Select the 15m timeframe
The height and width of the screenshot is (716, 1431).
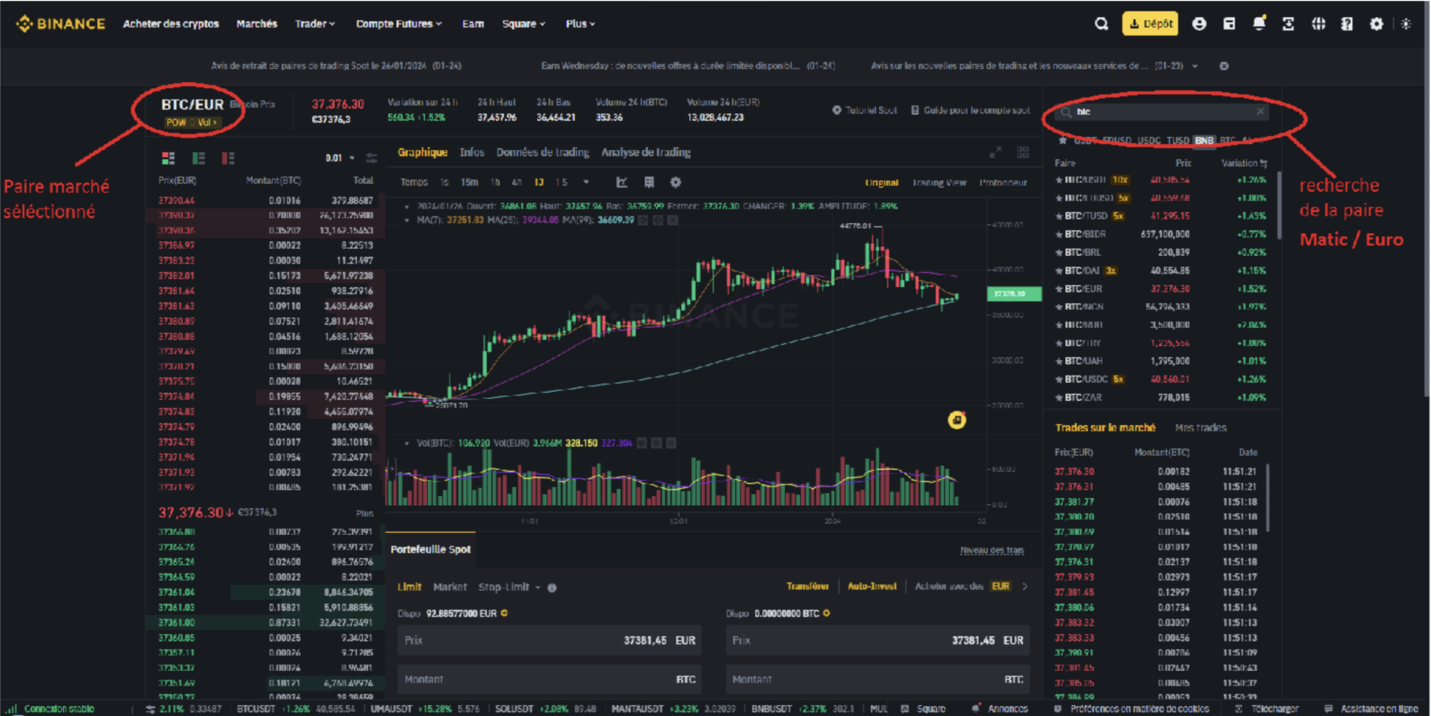tap(469, 182)
